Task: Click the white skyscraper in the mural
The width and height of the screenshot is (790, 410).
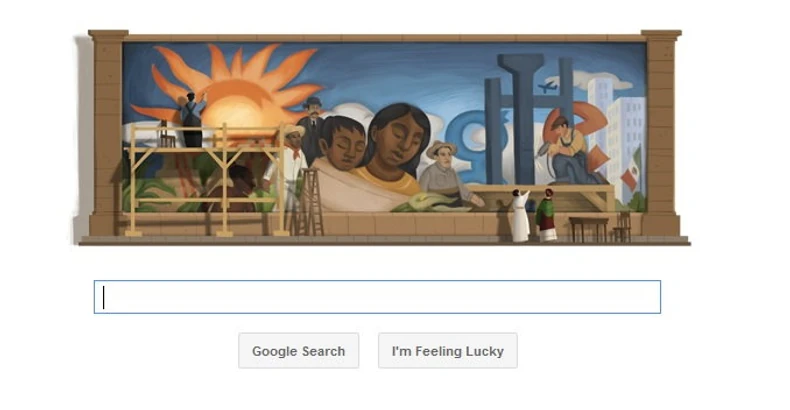Action: (x=626, y=144)
